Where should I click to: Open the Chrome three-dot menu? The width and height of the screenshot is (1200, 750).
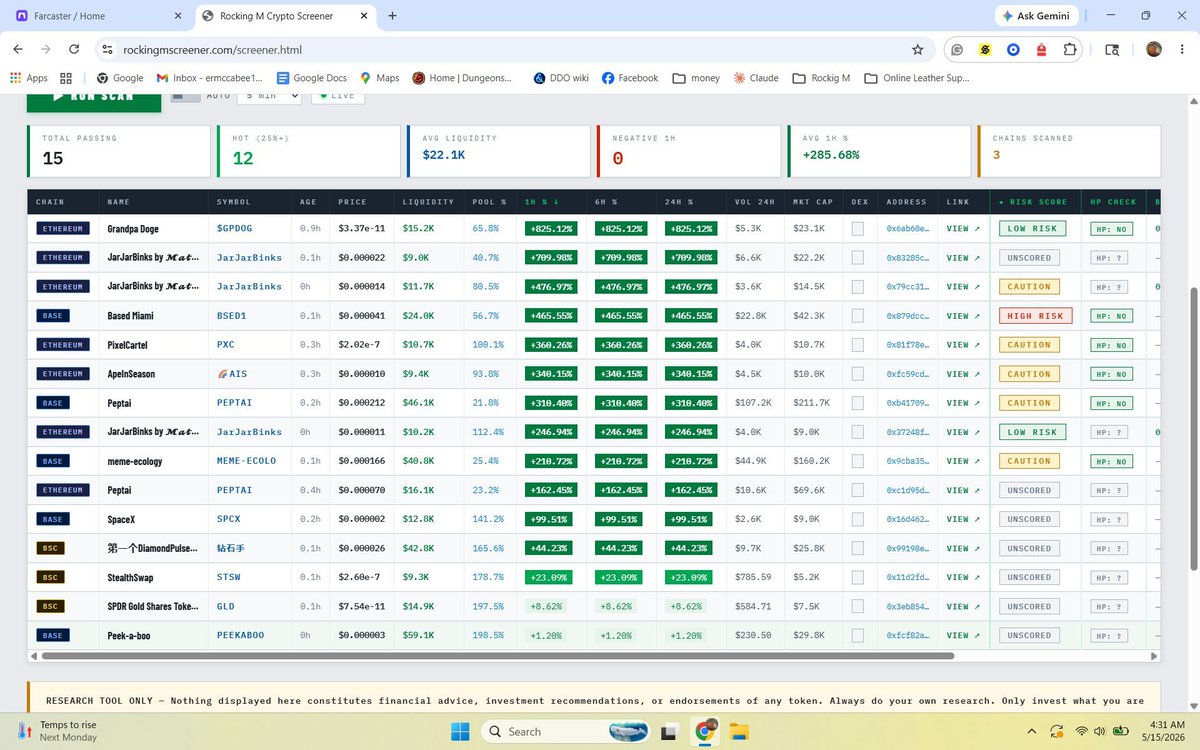click(1181, 49)
